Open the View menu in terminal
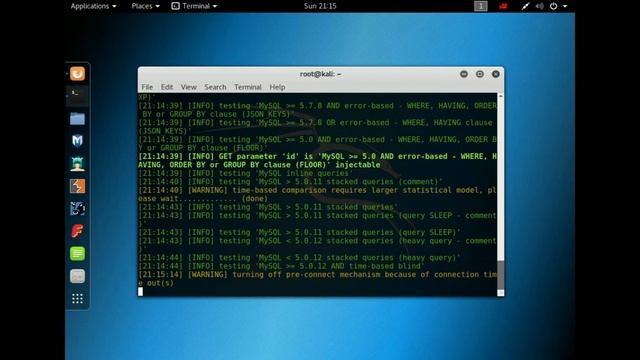The width and height of the screenshot is (640, 360). [x=189, y=87]
